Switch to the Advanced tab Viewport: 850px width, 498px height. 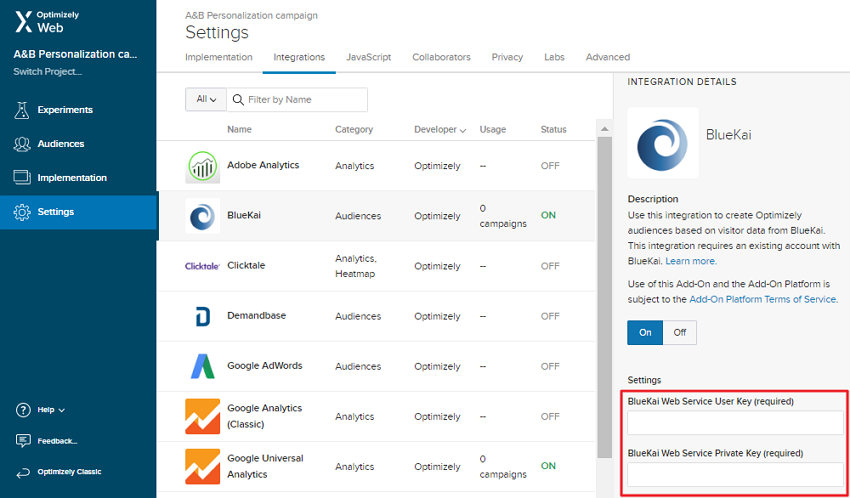[608, 57]
